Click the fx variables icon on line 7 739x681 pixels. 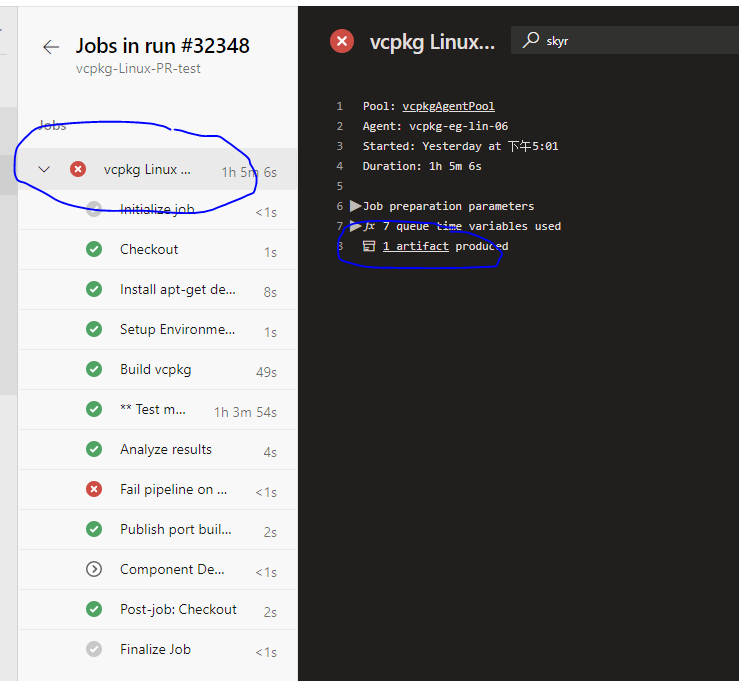click(370, 226)
